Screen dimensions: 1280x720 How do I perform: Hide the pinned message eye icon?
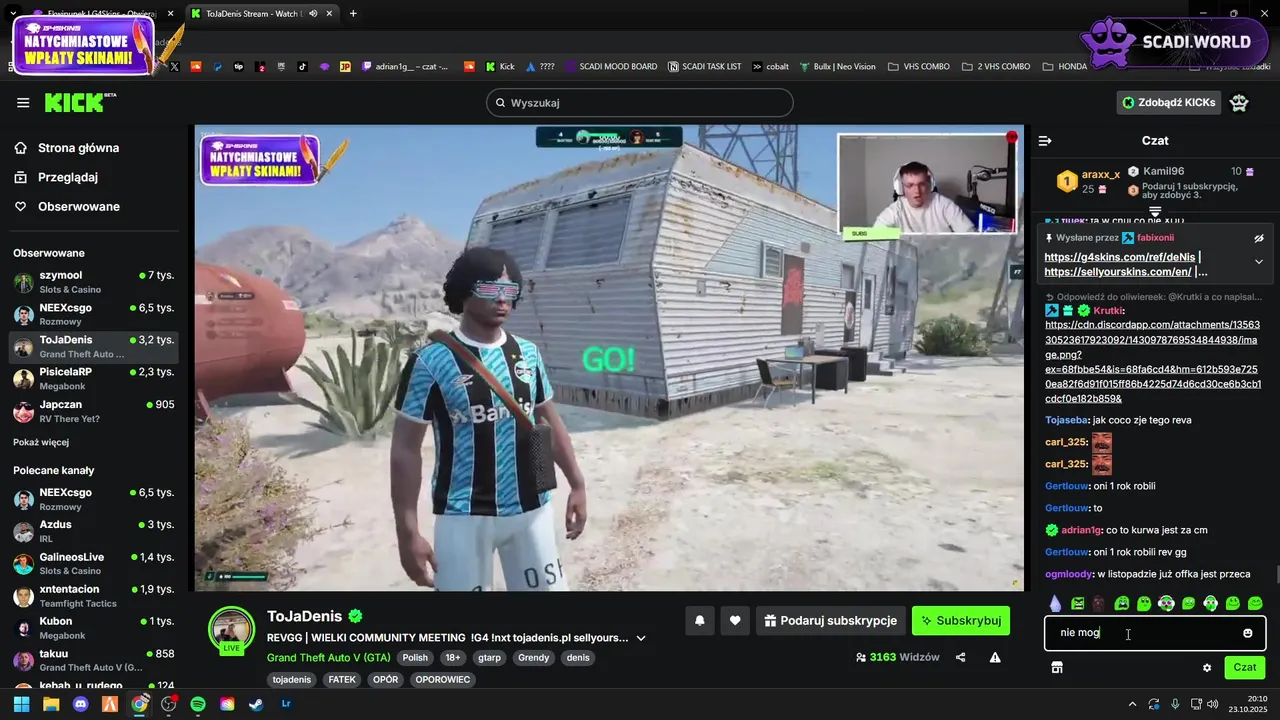pos(1259,238)
